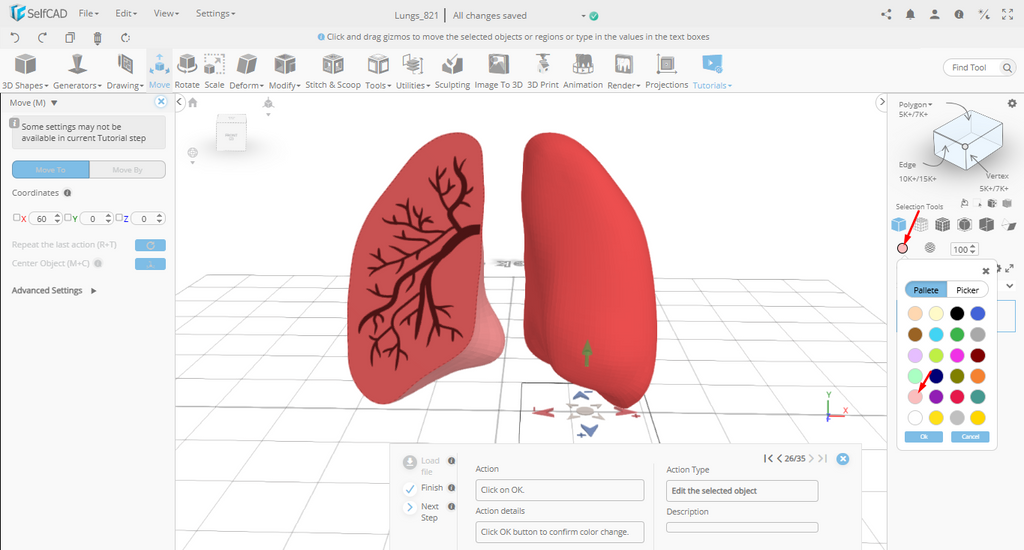Open the 3D Print tool
1024x550 pixels.
click(x=543, y=72)
